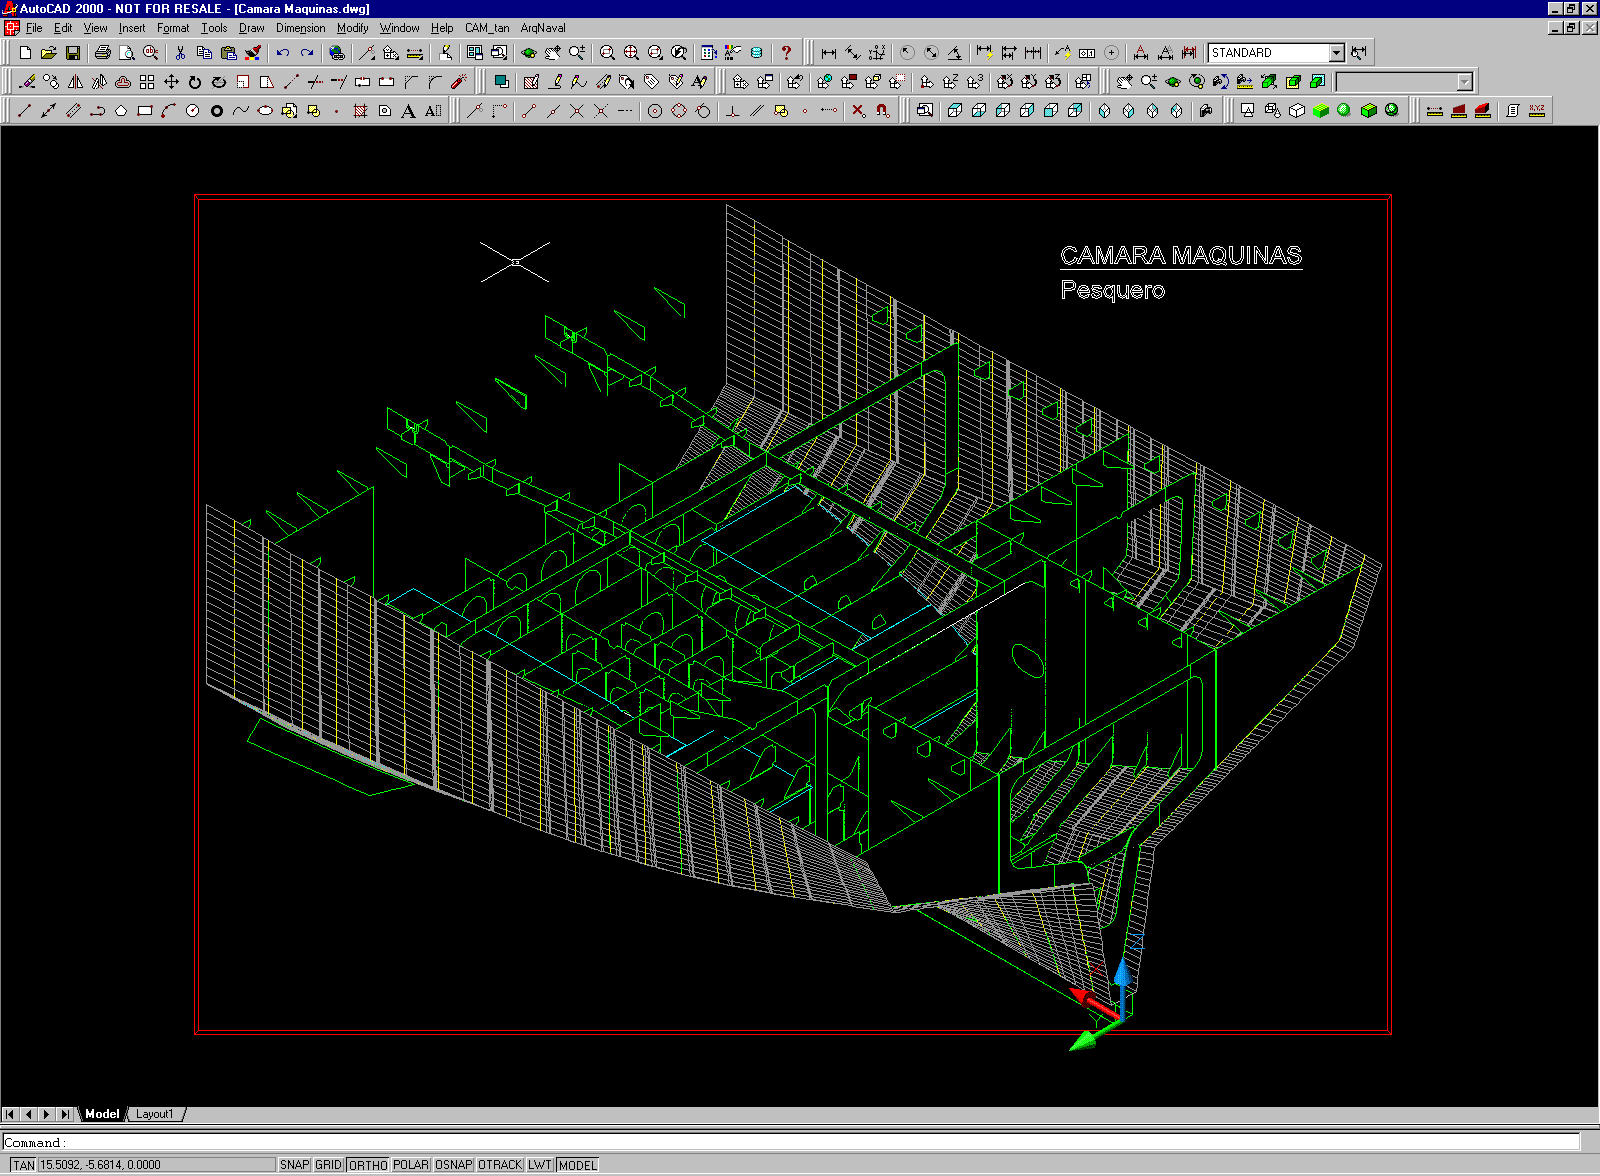The width and height of the screenshot is (1600, 1176).
Task: Jump to last tab with navigation arrow
Action: [65, 1114]
